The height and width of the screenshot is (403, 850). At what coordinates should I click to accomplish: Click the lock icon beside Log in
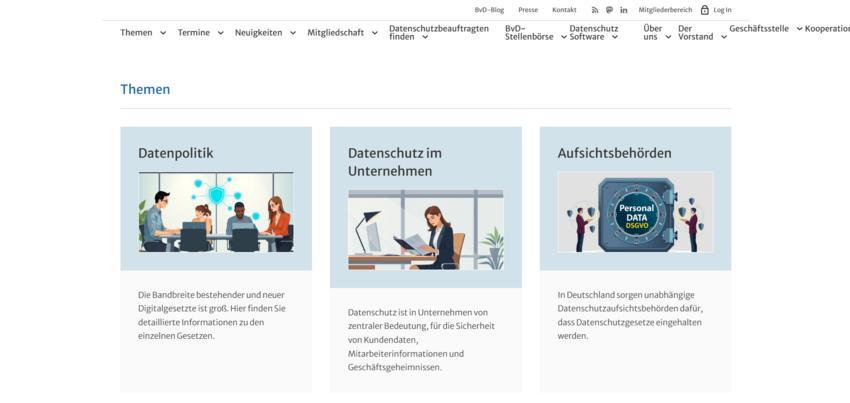point(705,10)
